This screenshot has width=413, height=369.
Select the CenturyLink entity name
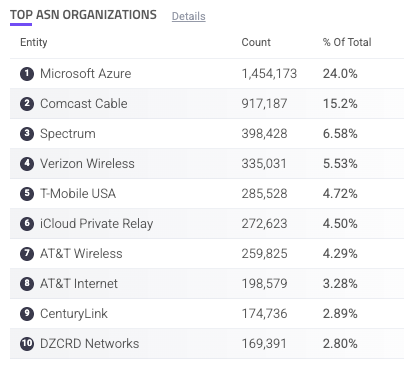74,314
